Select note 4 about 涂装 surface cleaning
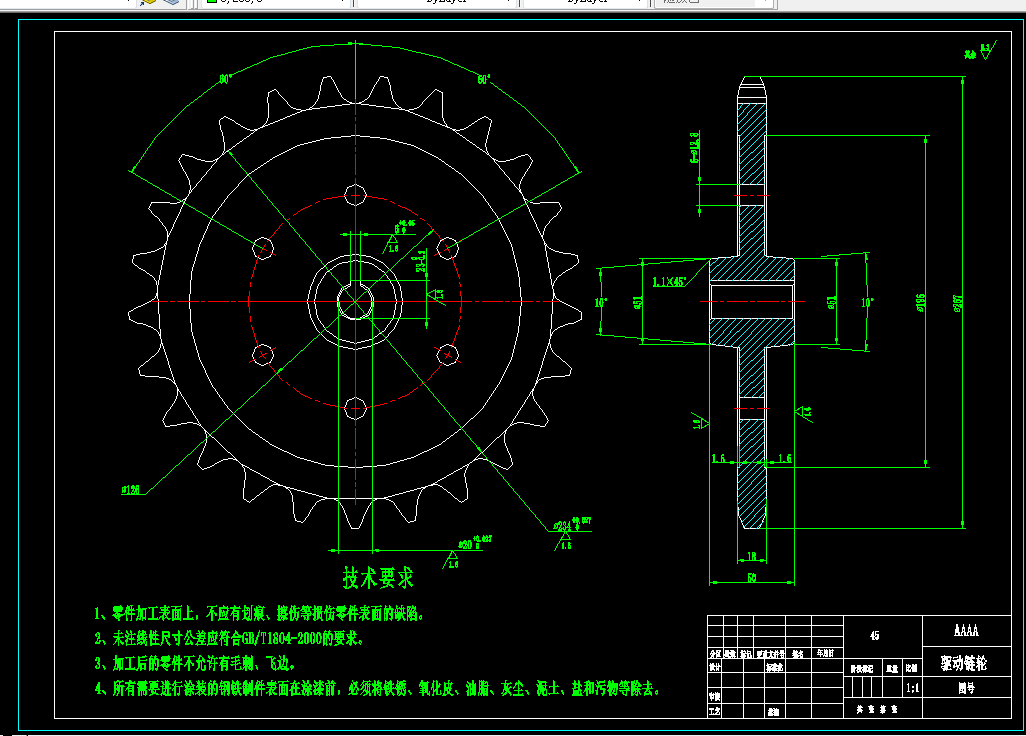The width and height of the screenshot is (1026, 736). pos(377,688)
